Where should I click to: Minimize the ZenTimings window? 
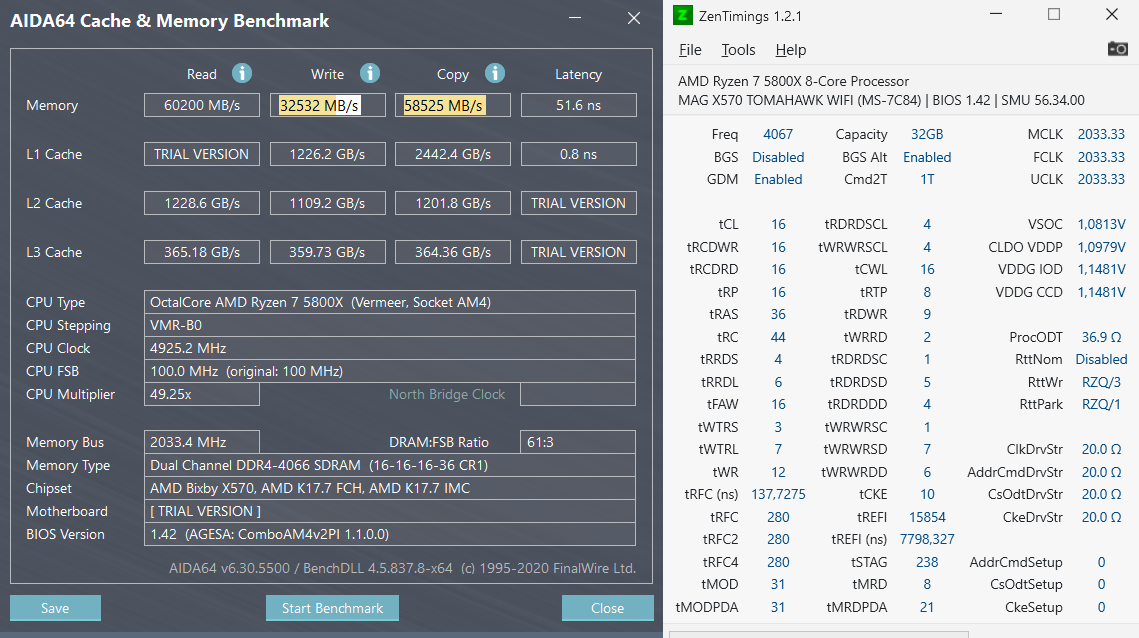coord(996,14)
